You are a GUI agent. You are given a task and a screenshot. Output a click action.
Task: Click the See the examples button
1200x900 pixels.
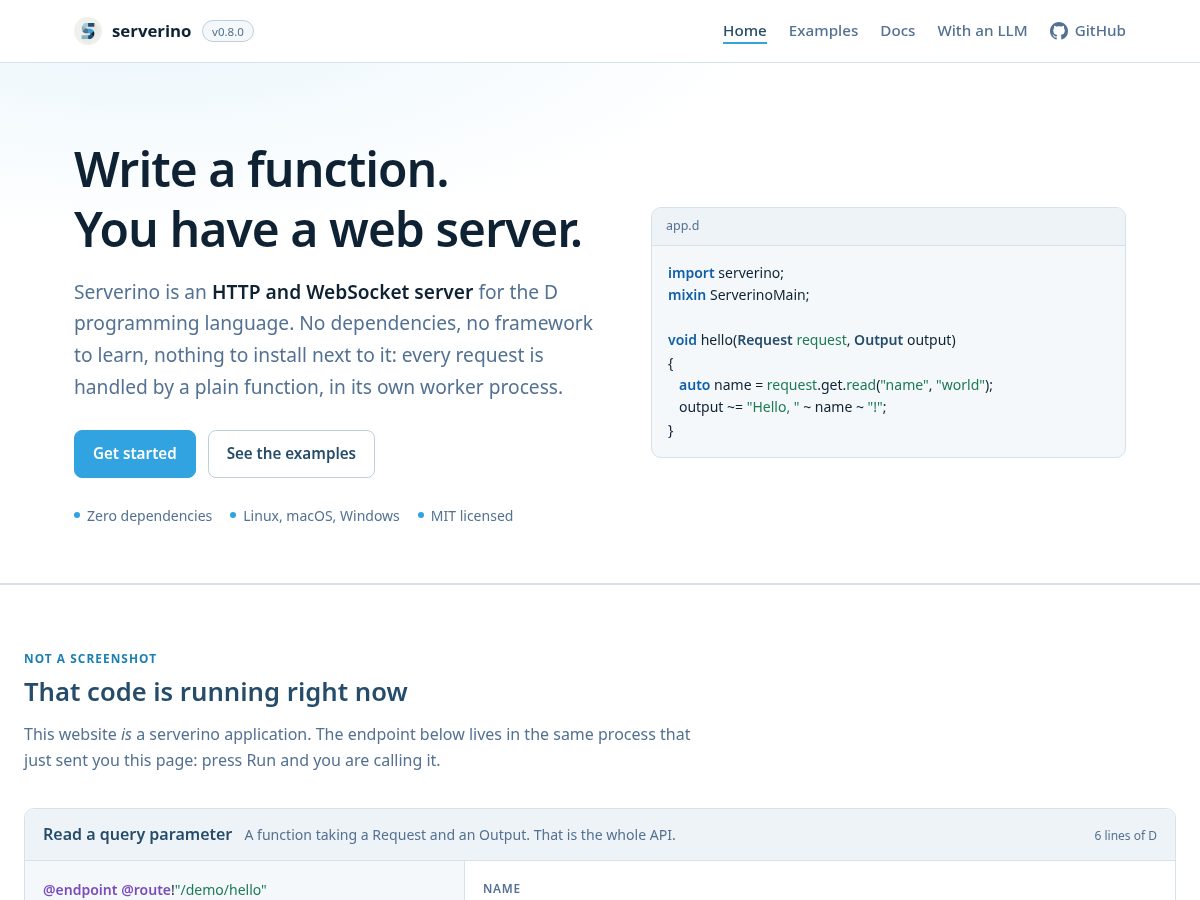pyautogui.click(x=291, y=454)
